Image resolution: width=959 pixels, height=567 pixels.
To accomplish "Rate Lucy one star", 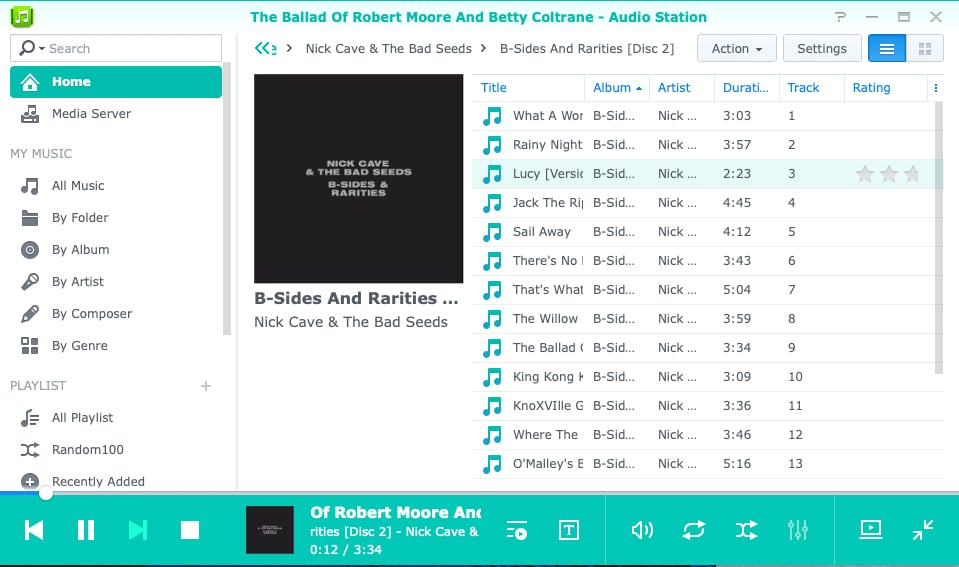I will [865, 174].
